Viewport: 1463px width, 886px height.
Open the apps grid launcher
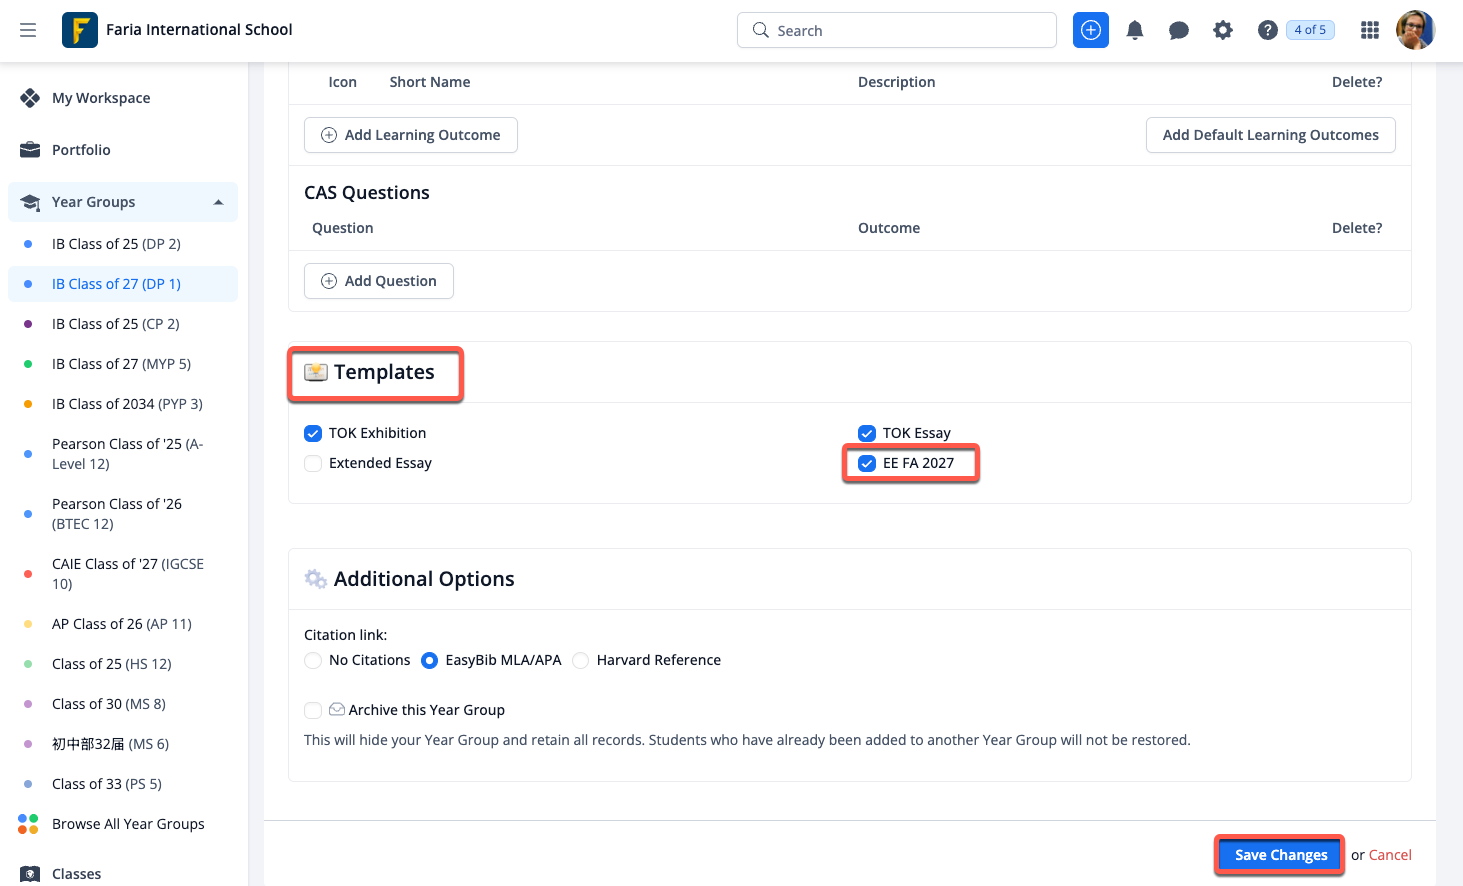(1369, 30)
